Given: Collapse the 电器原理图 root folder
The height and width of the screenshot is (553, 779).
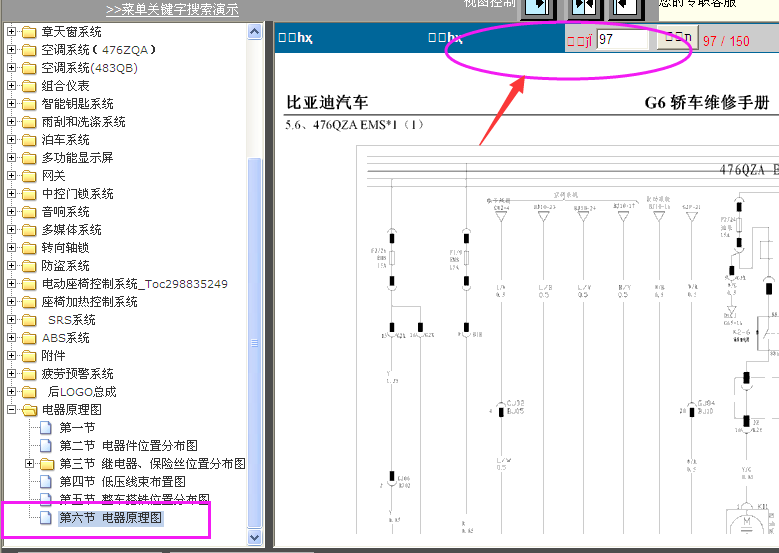Looking at the screenshot, I should coord(11,410).
